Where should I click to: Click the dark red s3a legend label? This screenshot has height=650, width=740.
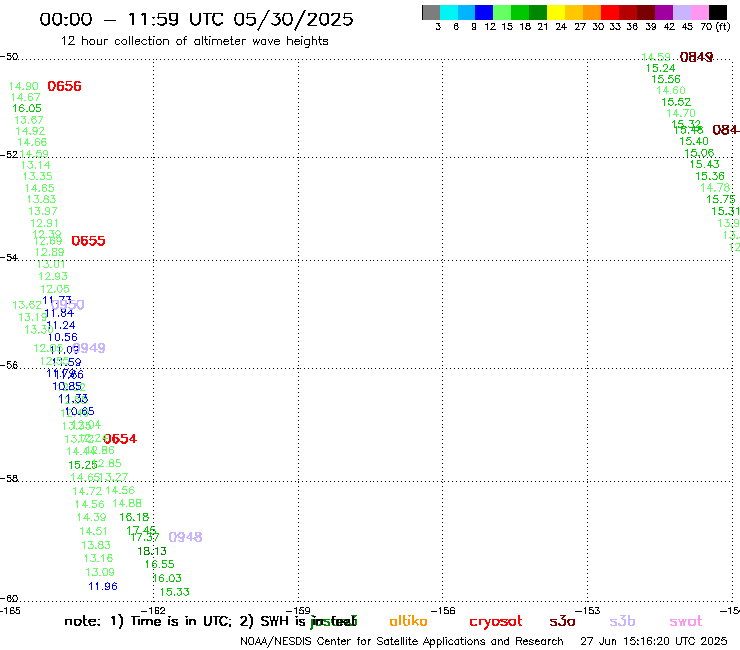pyautogui.click(x=562, y=621)
